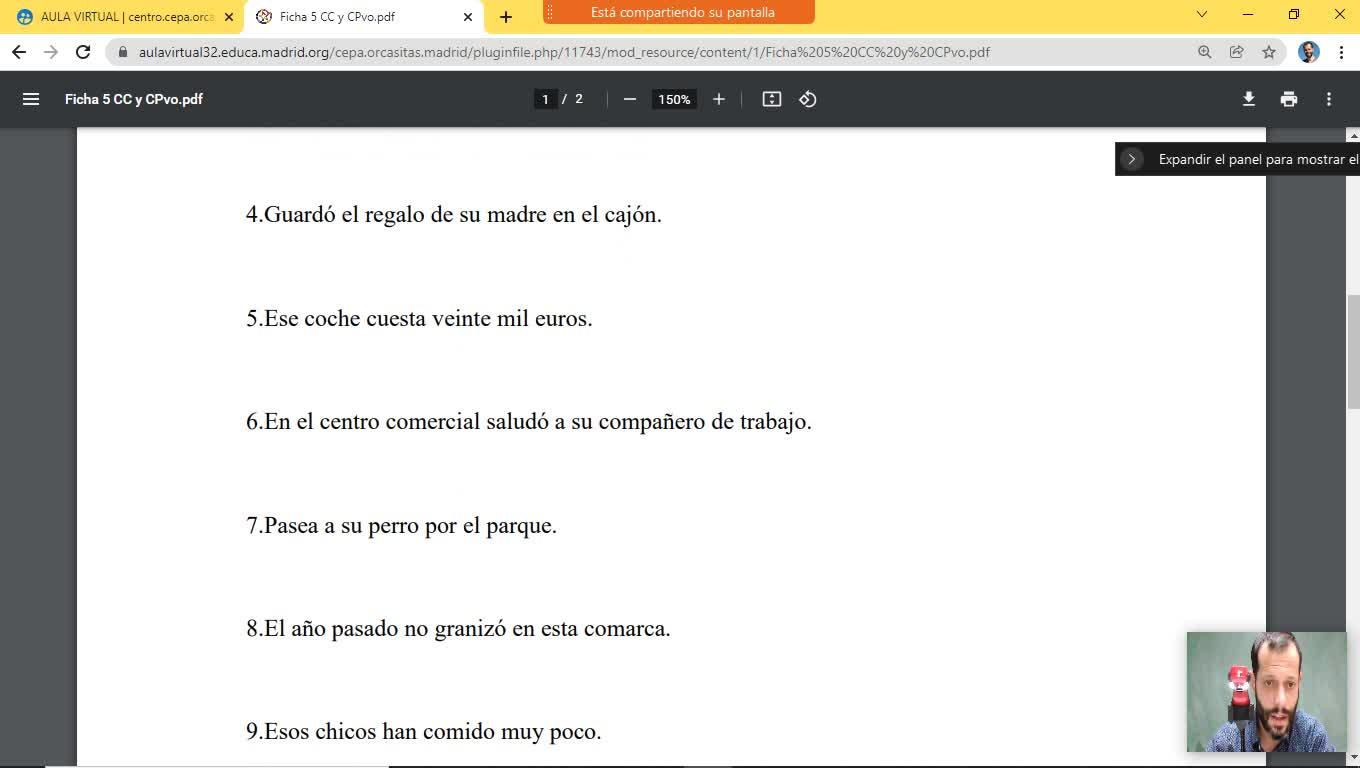Open the PDF sidebar menu icon
Image resolution: width=1360 pixels, height=768 pixels.
point(31,99)
